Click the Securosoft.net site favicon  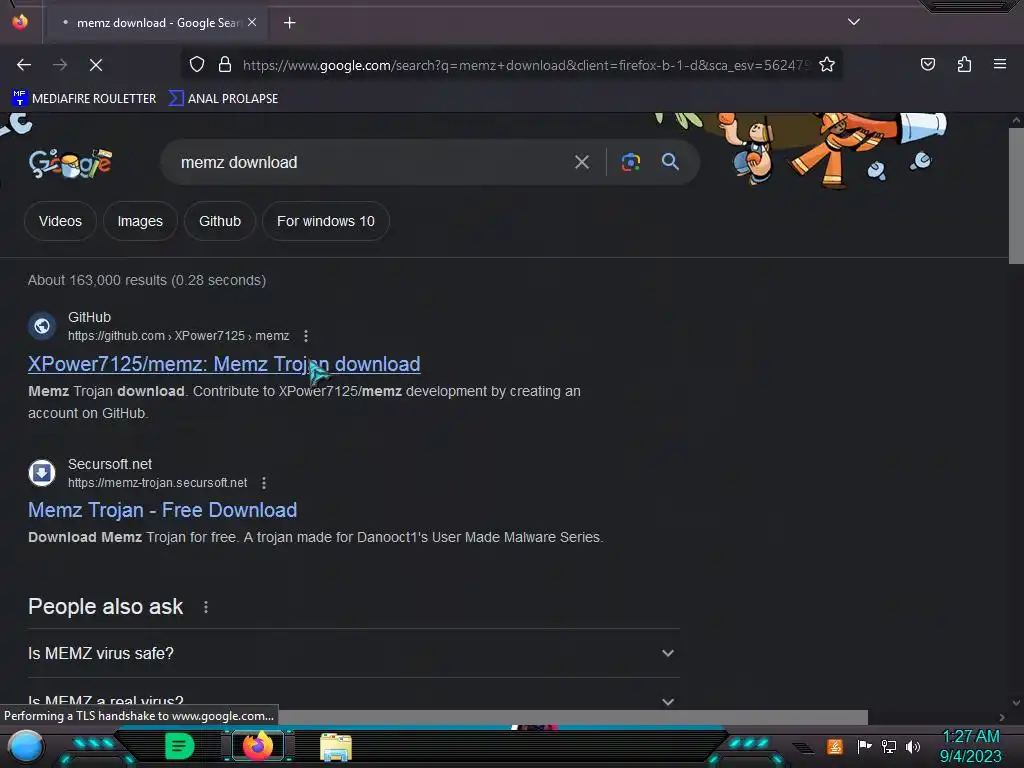[42, 472]
